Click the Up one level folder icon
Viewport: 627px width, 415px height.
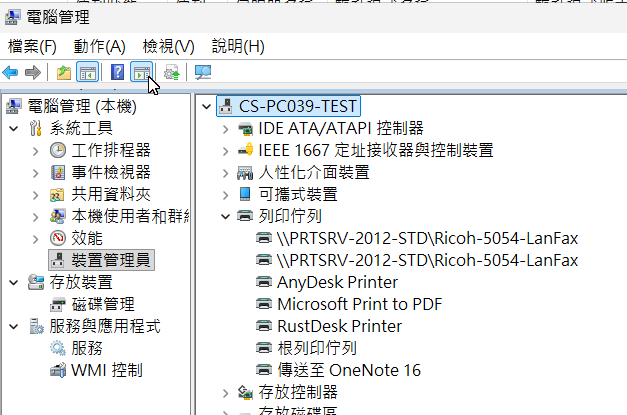tap(63, 72)
